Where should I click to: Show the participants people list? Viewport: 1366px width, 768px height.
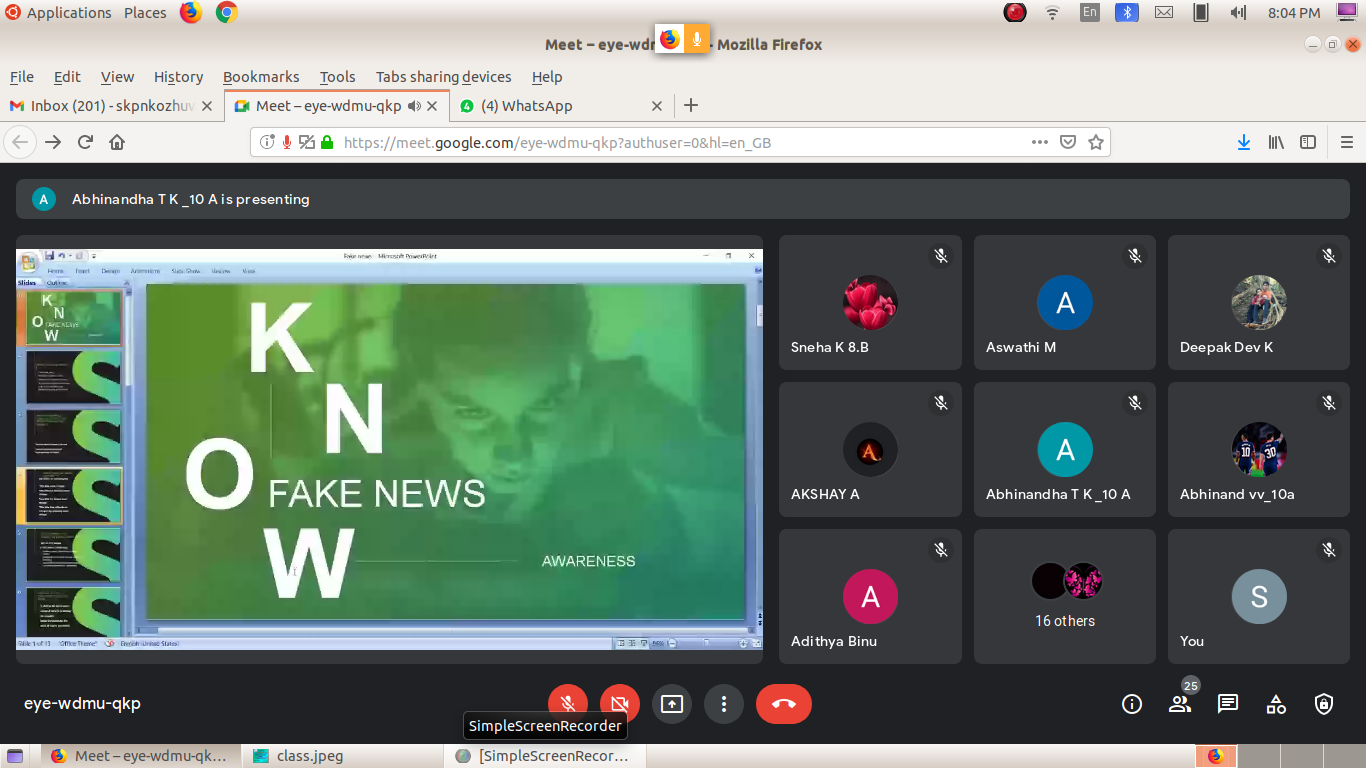click(1180, 704)
